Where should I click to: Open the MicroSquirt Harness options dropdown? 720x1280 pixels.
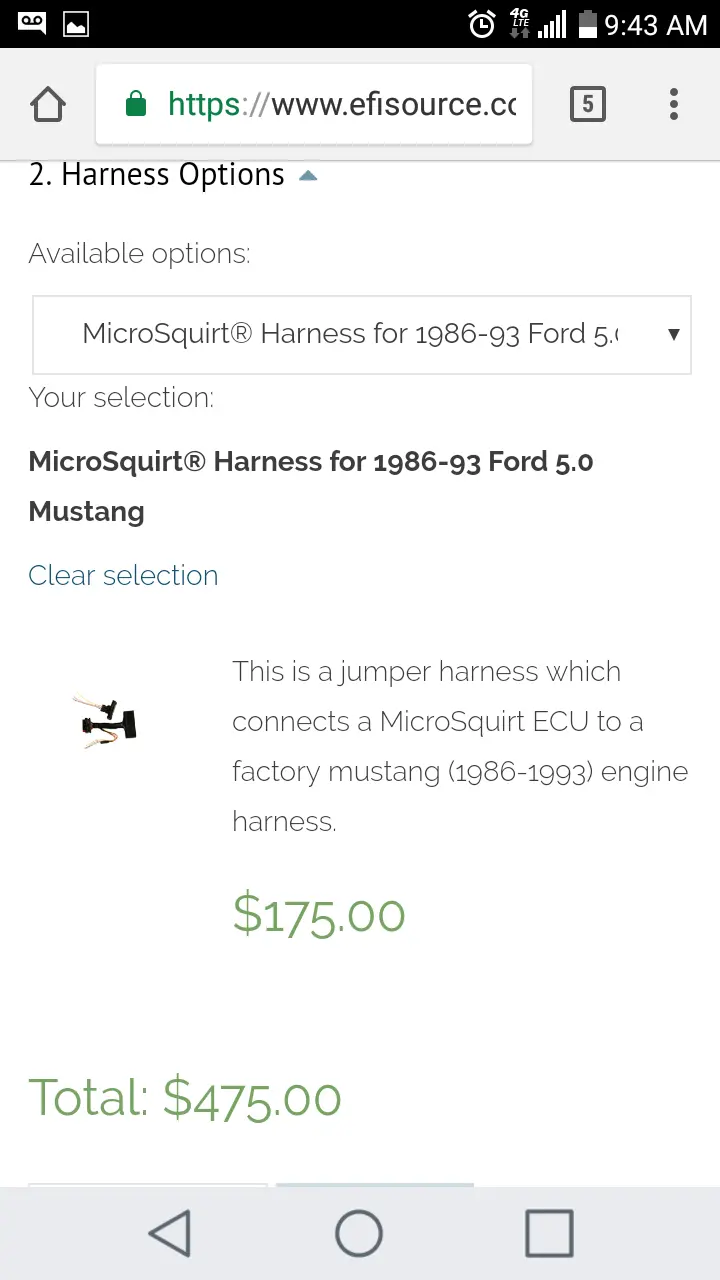362,334
